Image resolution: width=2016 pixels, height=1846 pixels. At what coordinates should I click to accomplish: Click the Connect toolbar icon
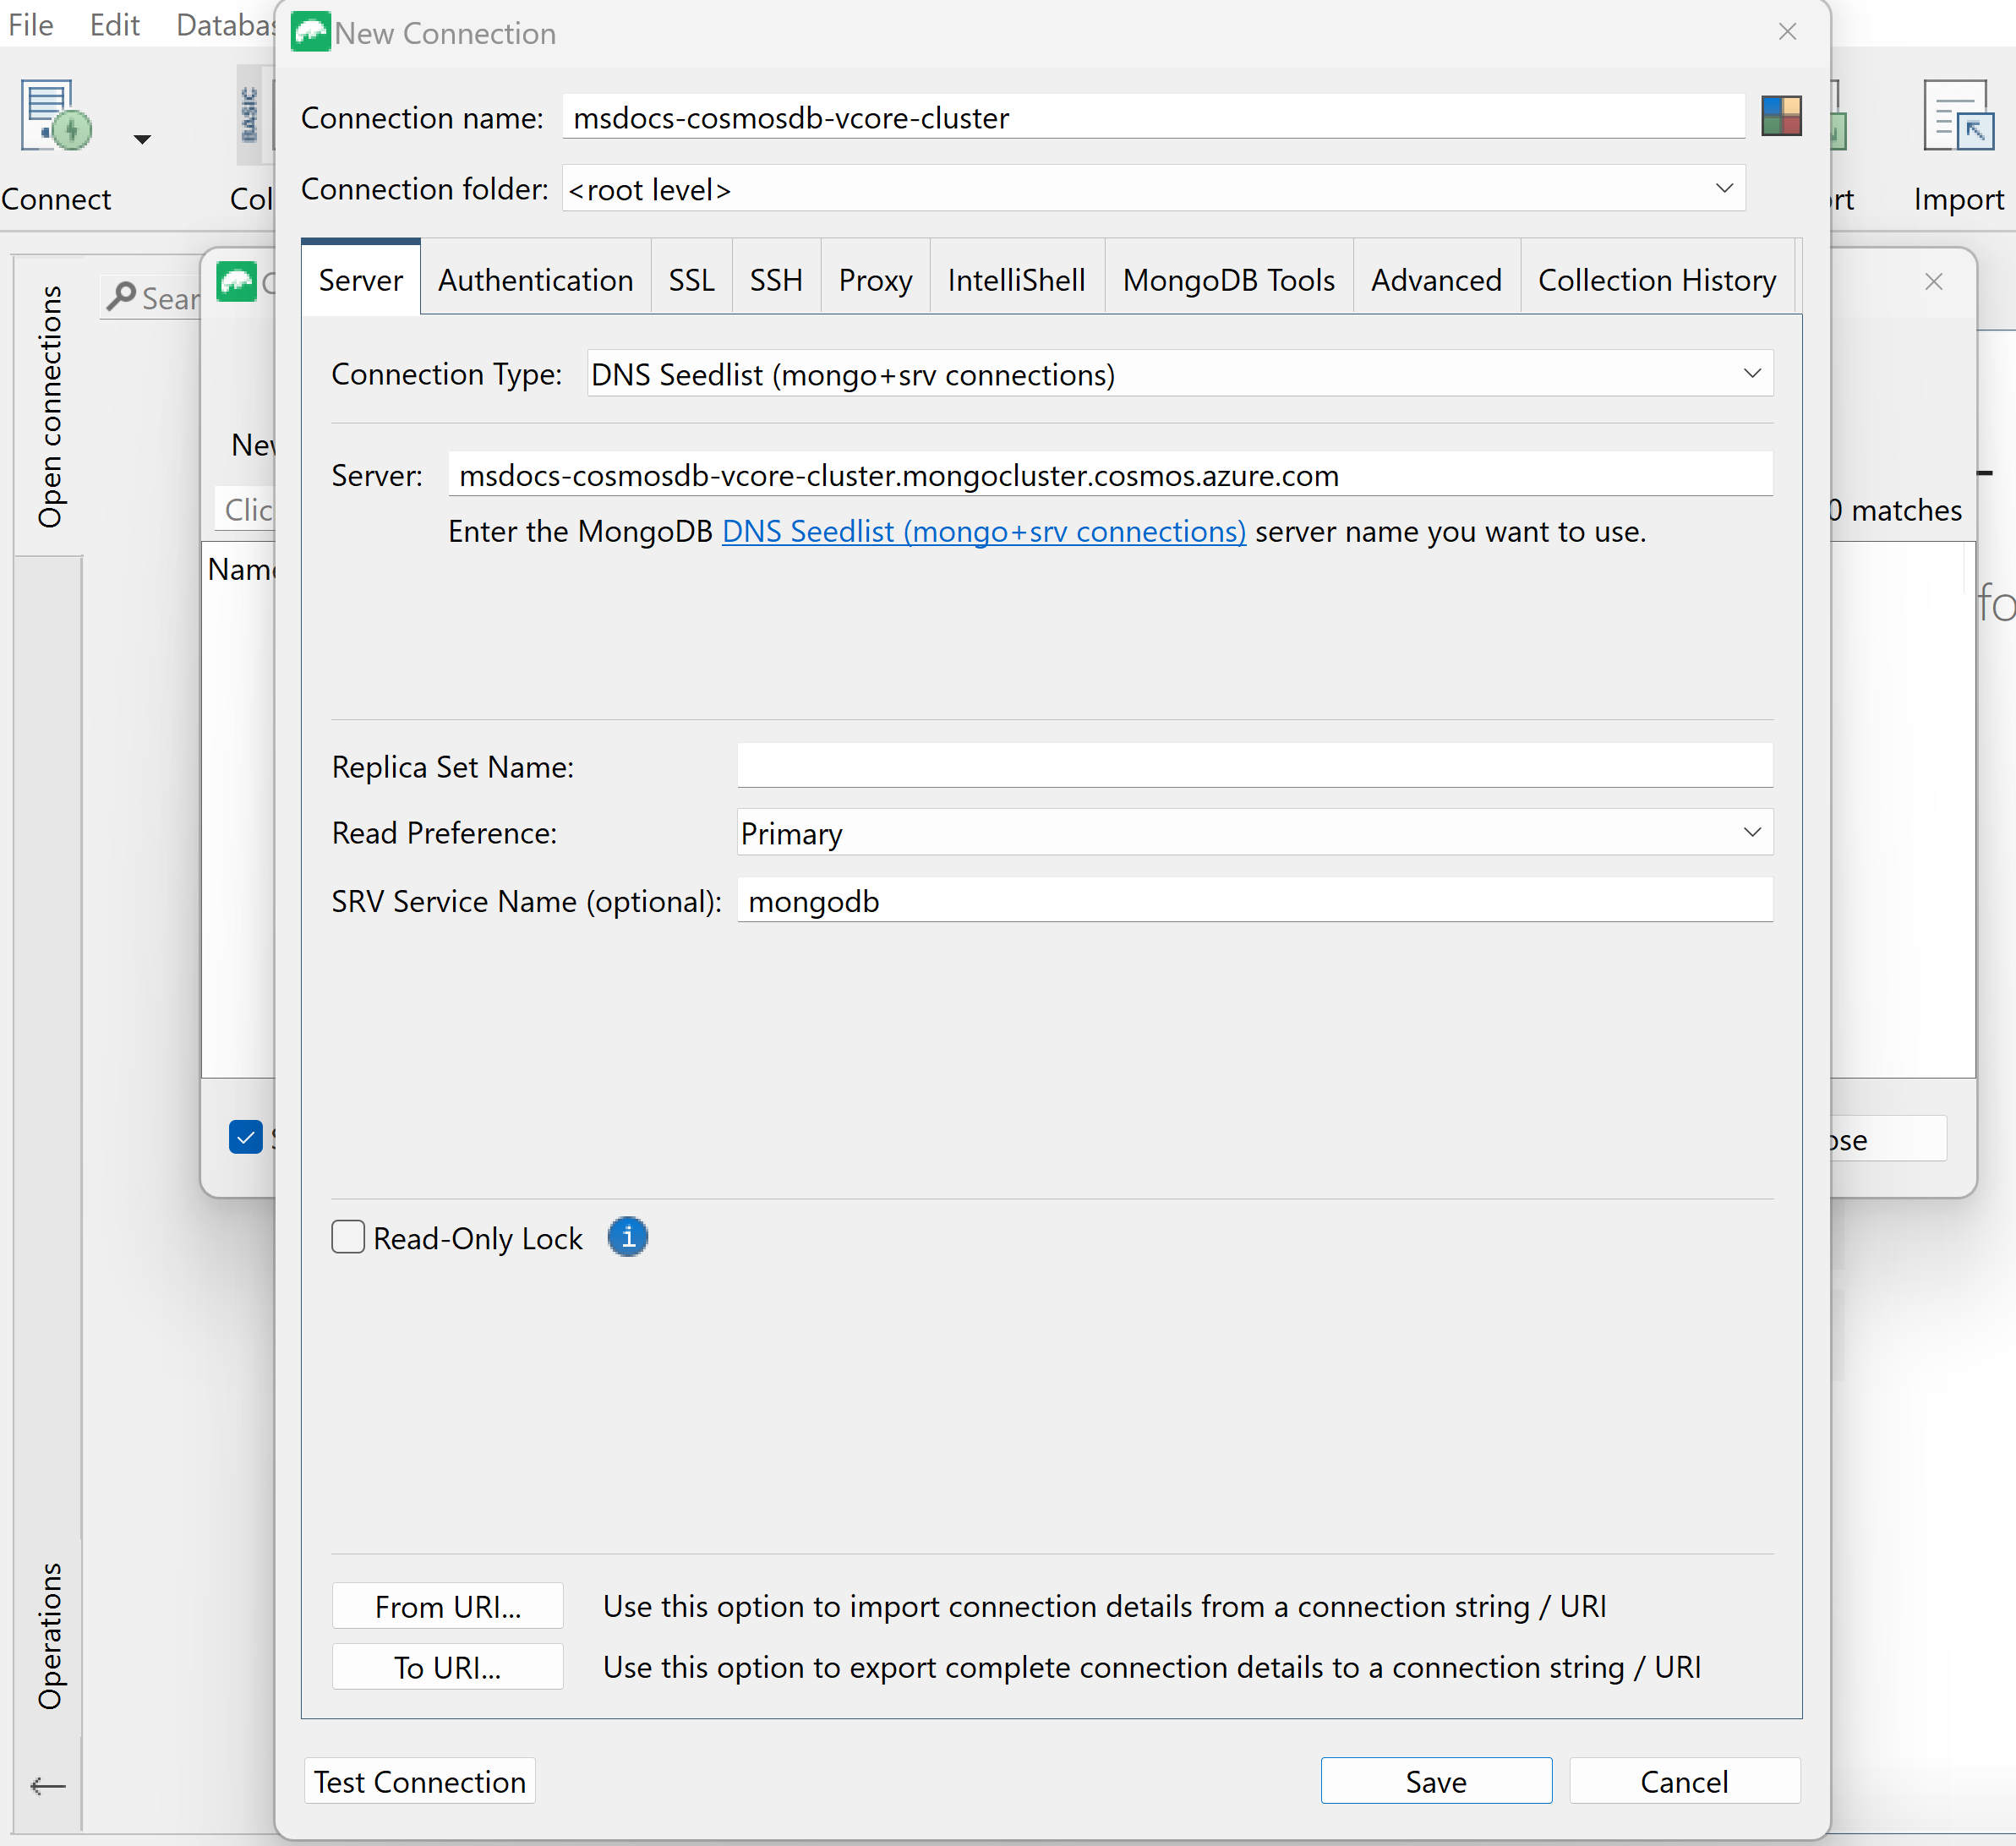[x=54, y=115]
